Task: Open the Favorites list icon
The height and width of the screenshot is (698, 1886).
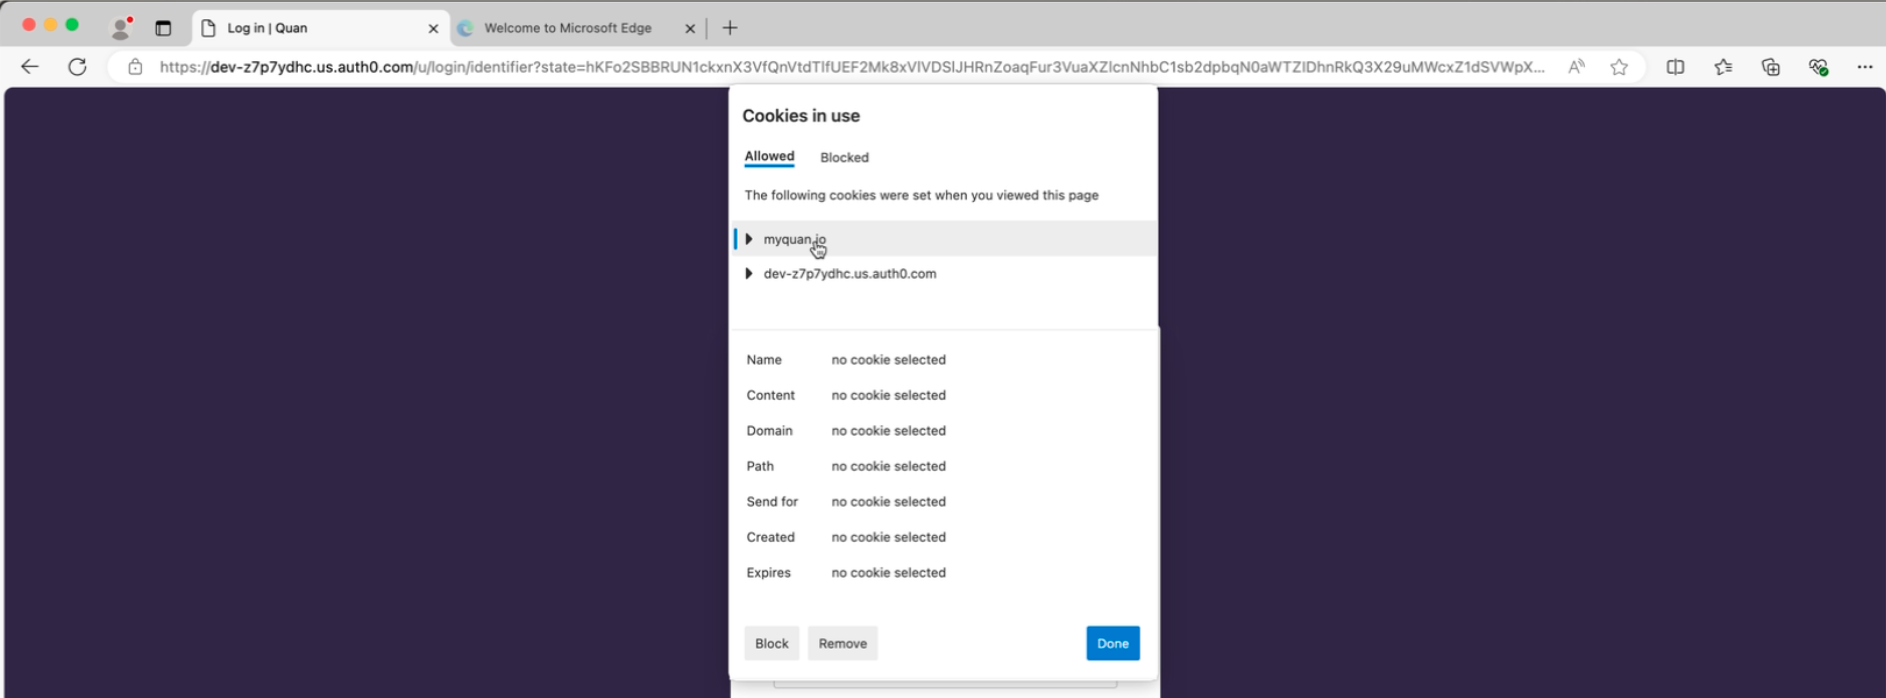Action: pos(1723,67)
